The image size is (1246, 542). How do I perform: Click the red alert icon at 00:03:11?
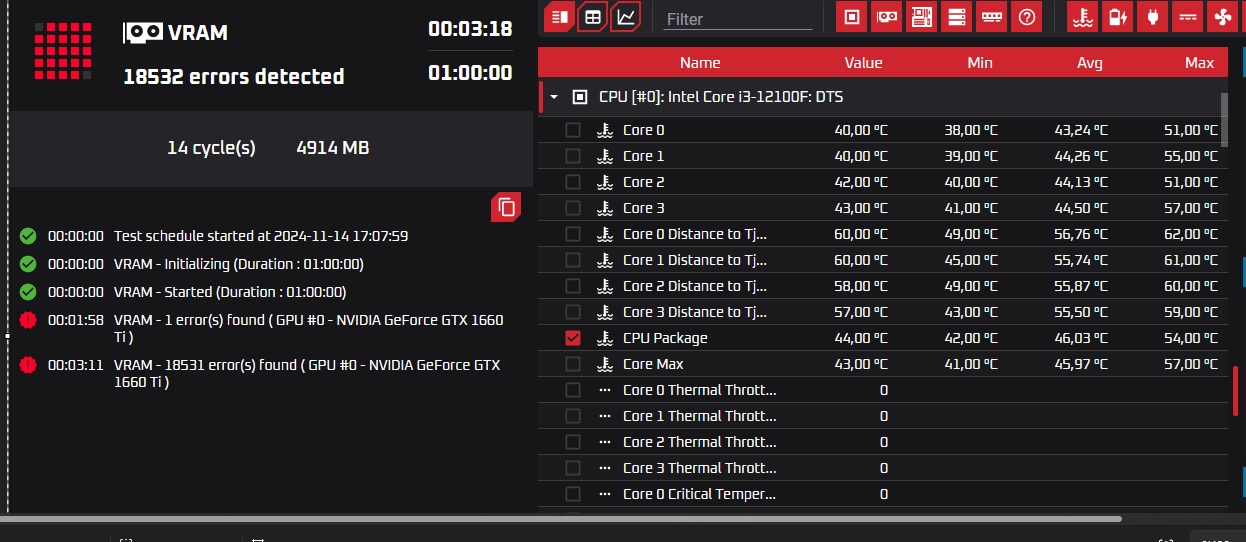(x=28, y=365)
